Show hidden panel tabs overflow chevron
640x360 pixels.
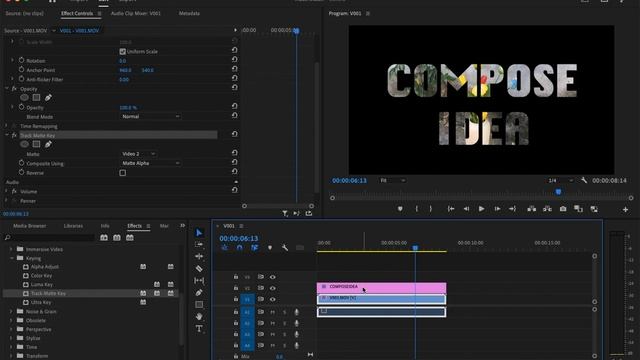182,226
